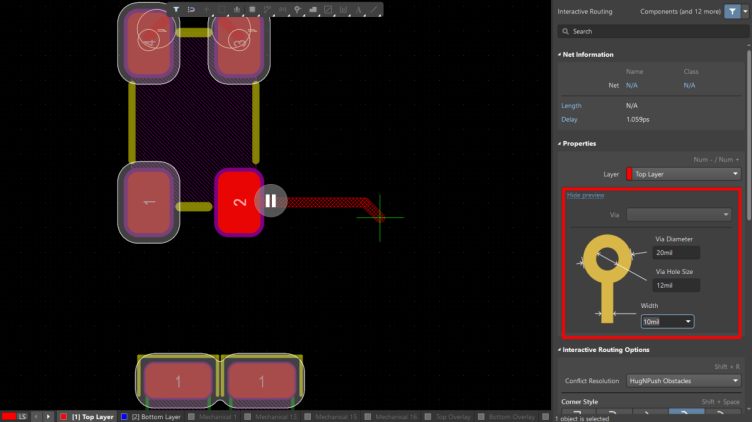Select the place text string (A) tool
The width and height of the screenshot is (753, 422).
point(359,9)
